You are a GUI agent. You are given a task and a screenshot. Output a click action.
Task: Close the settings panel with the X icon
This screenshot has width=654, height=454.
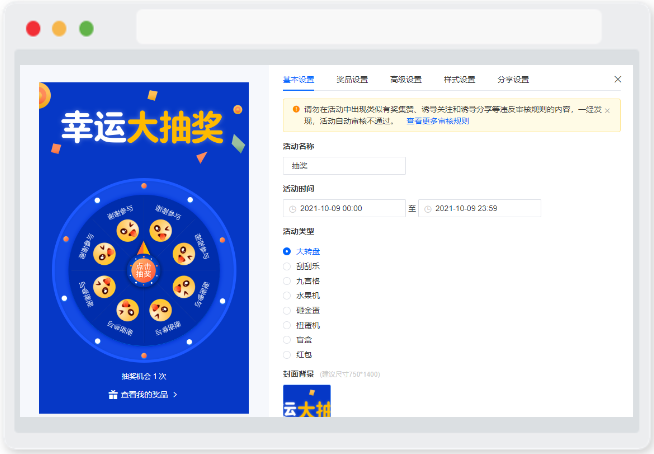(618, 79)
